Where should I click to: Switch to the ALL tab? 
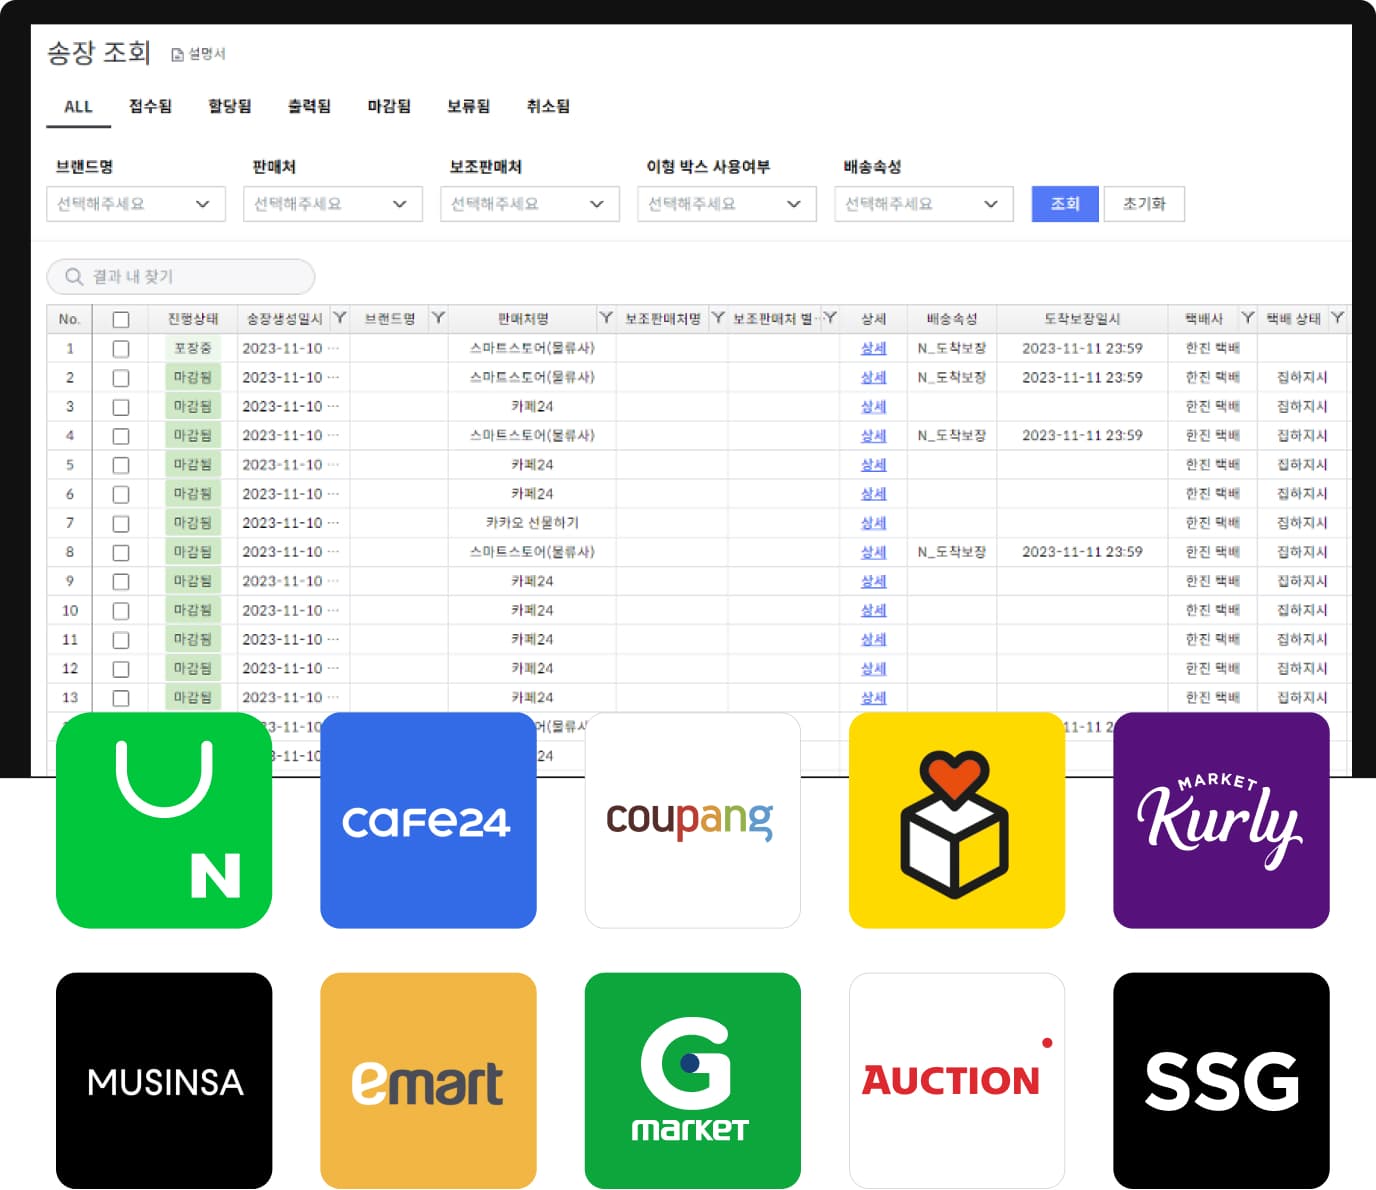click(78, 107)
